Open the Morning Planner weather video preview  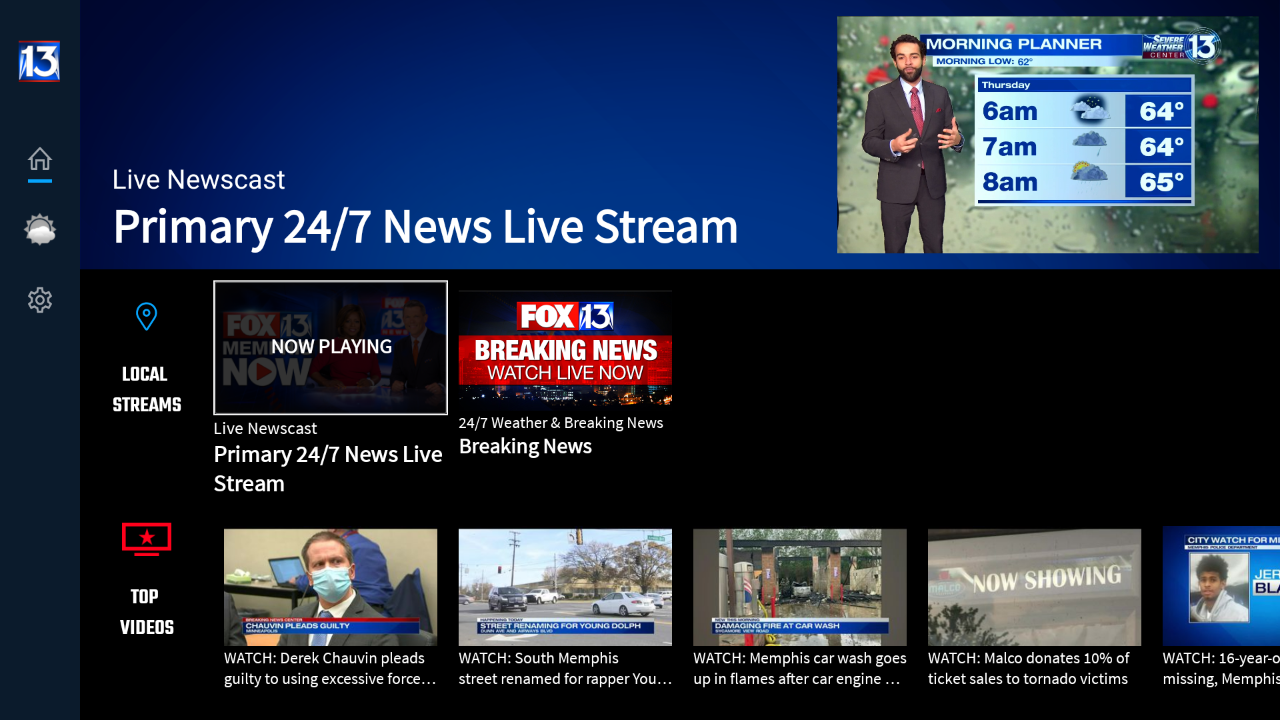pos(1048,135)
